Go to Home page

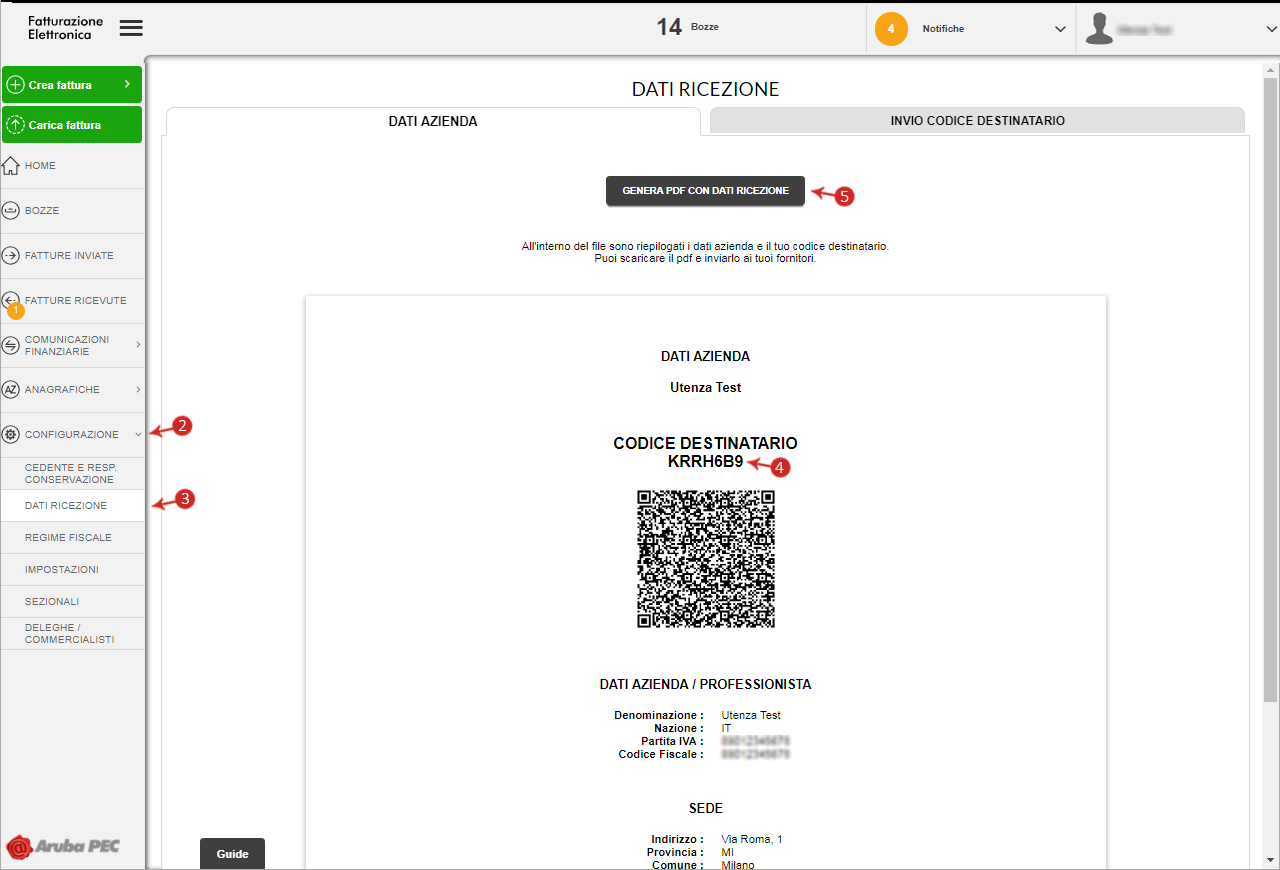pos(72,166)
